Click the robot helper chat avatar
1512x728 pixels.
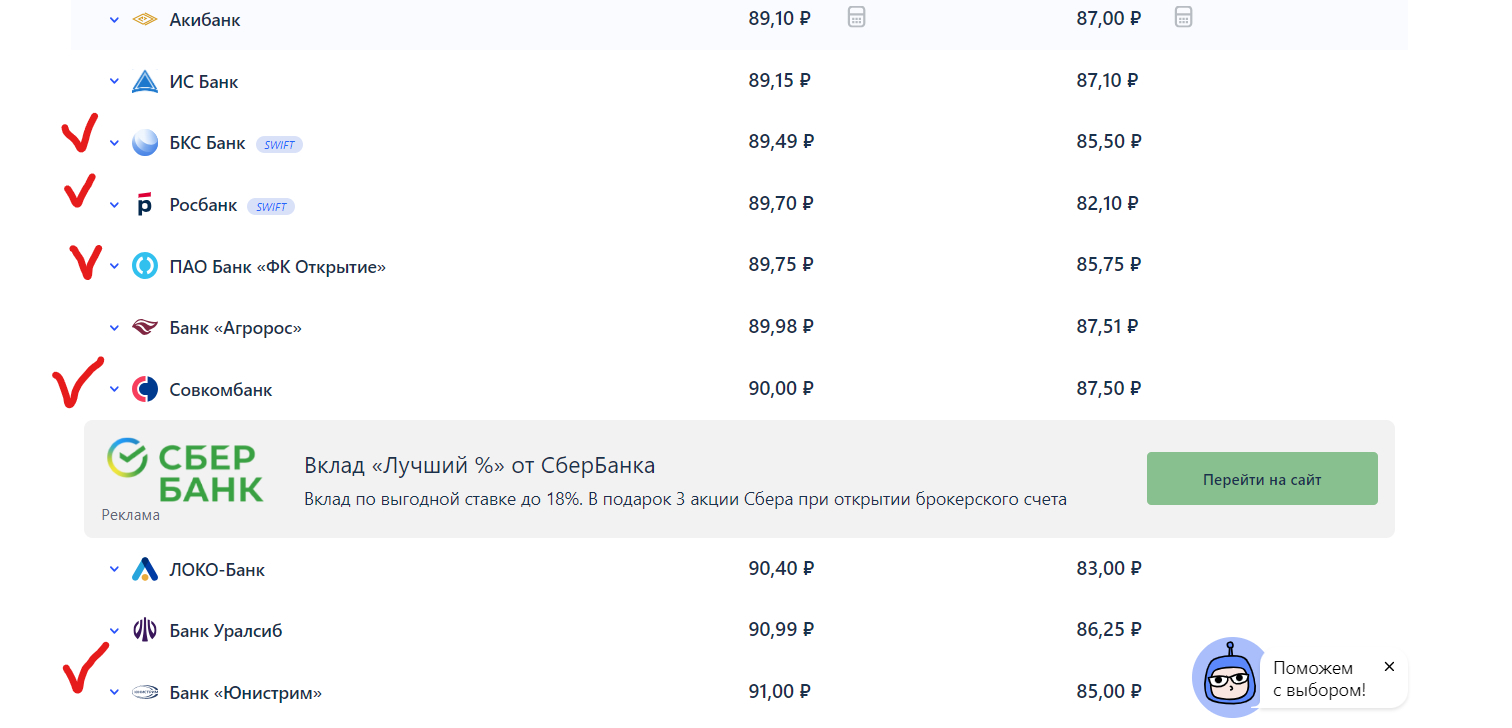1228,678
